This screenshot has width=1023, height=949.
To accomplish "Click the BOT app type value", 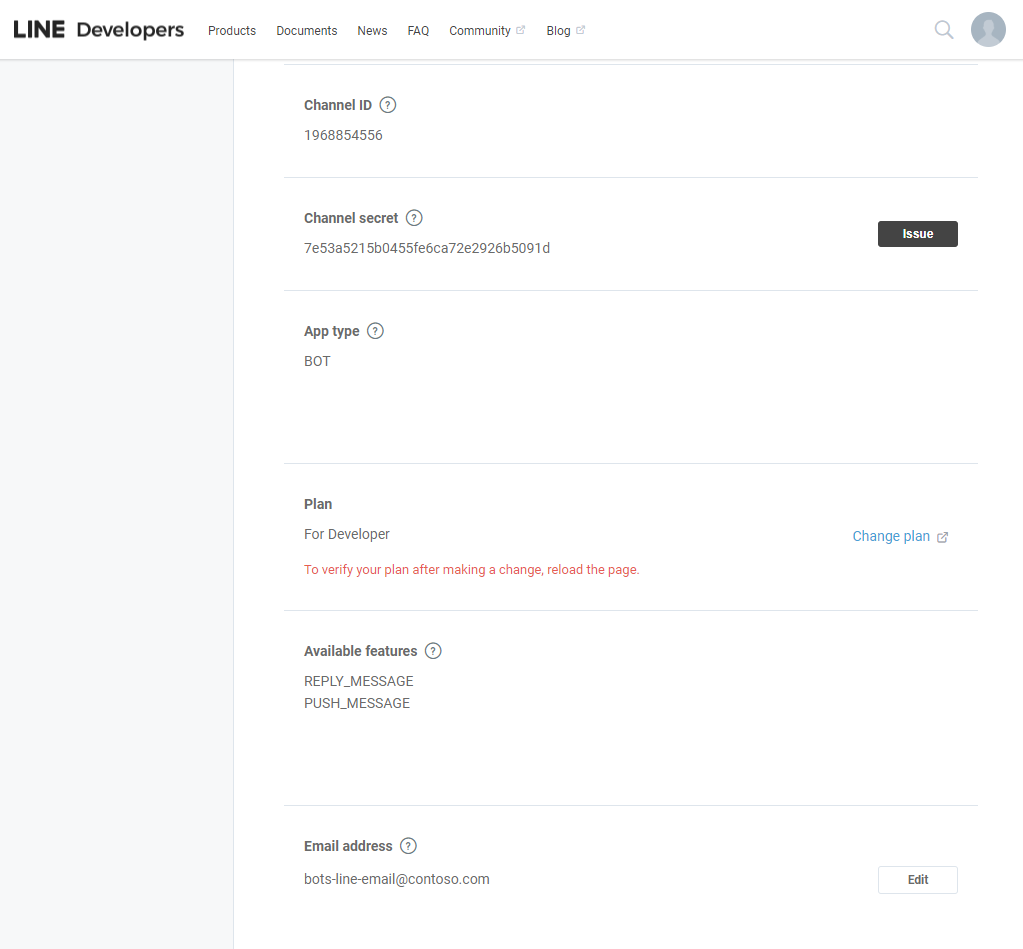I will click(x=317, y=361).
